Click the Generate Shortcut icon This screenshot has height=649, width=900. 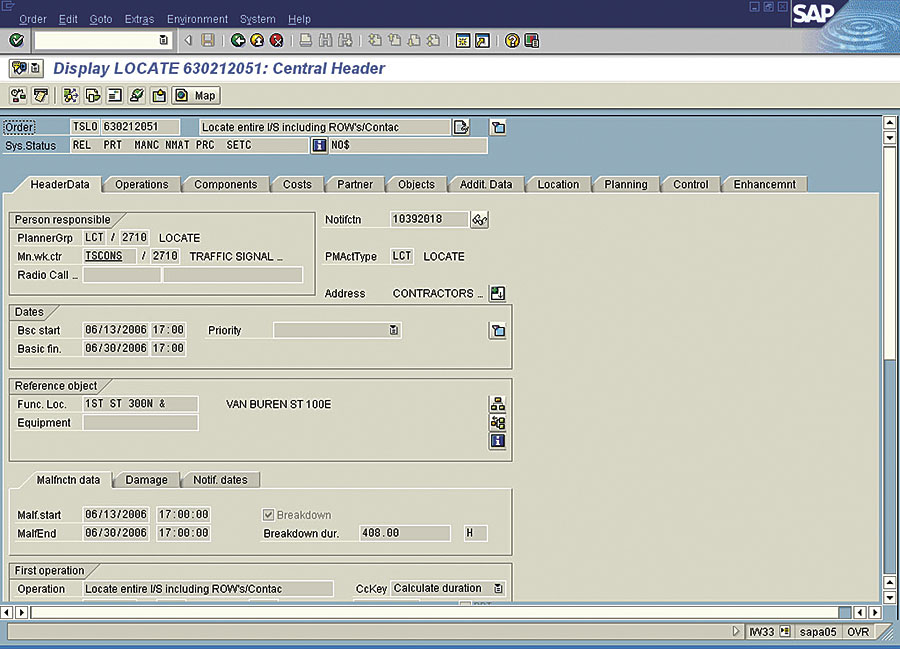482,40
